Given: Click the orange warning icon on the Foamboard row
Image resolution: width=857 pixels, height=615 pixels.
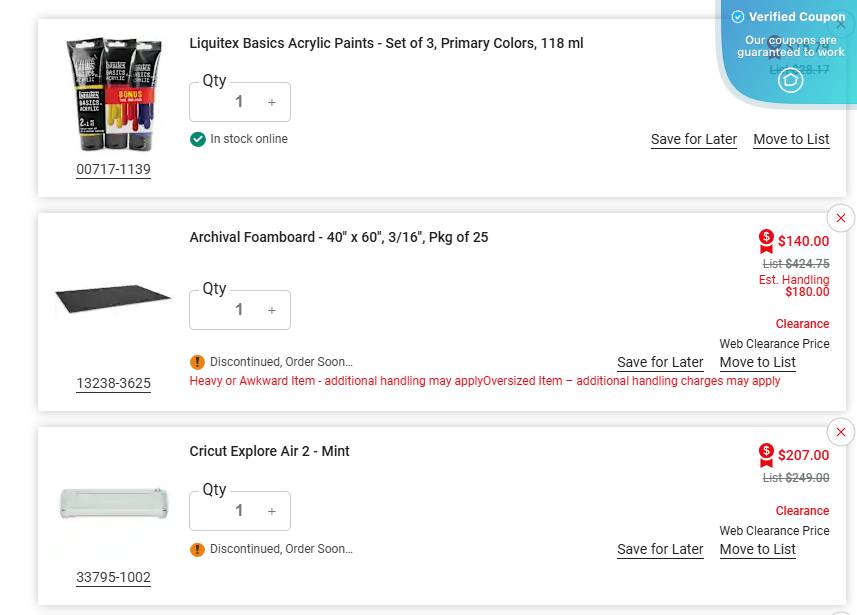Looking at the screenshot, I should click(x=198, y=362).
